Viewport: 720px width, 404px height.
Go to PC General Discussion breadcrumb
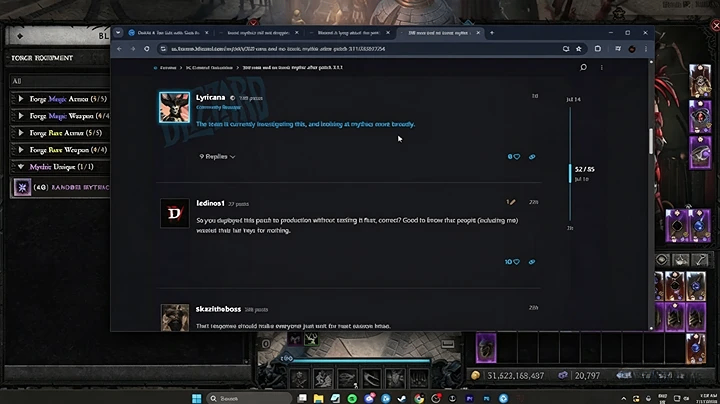tap(209, 67)
